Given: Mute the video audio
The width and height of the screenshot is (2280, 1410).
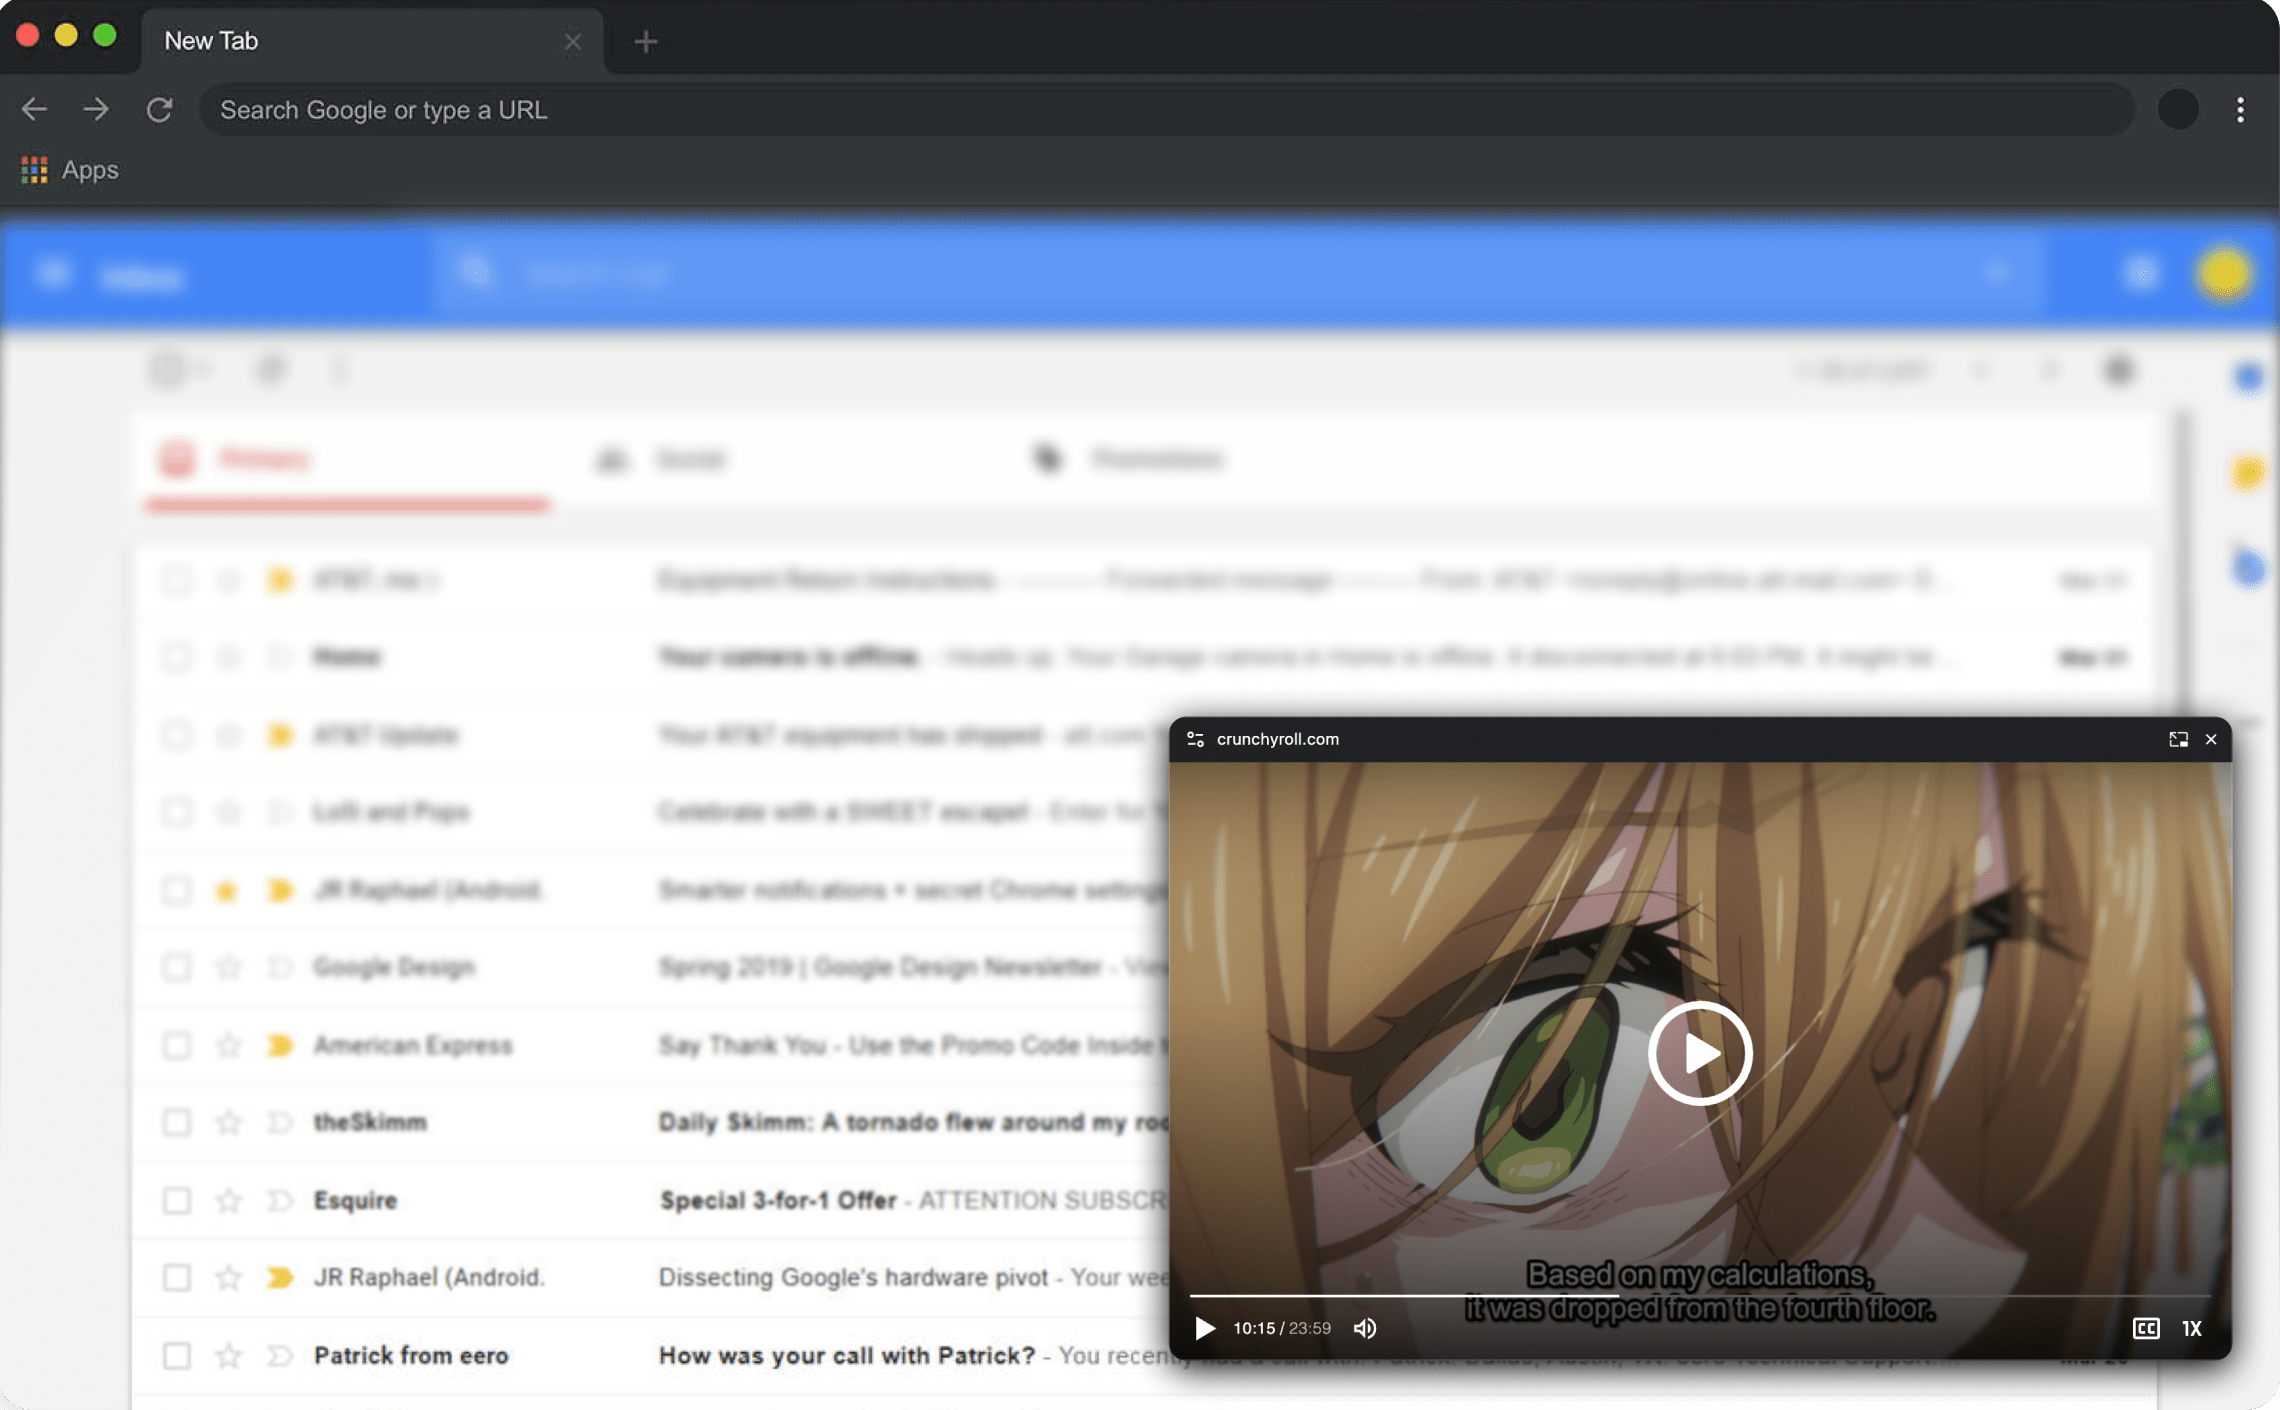Looking at the screenshot, I should (1366, 1328).
